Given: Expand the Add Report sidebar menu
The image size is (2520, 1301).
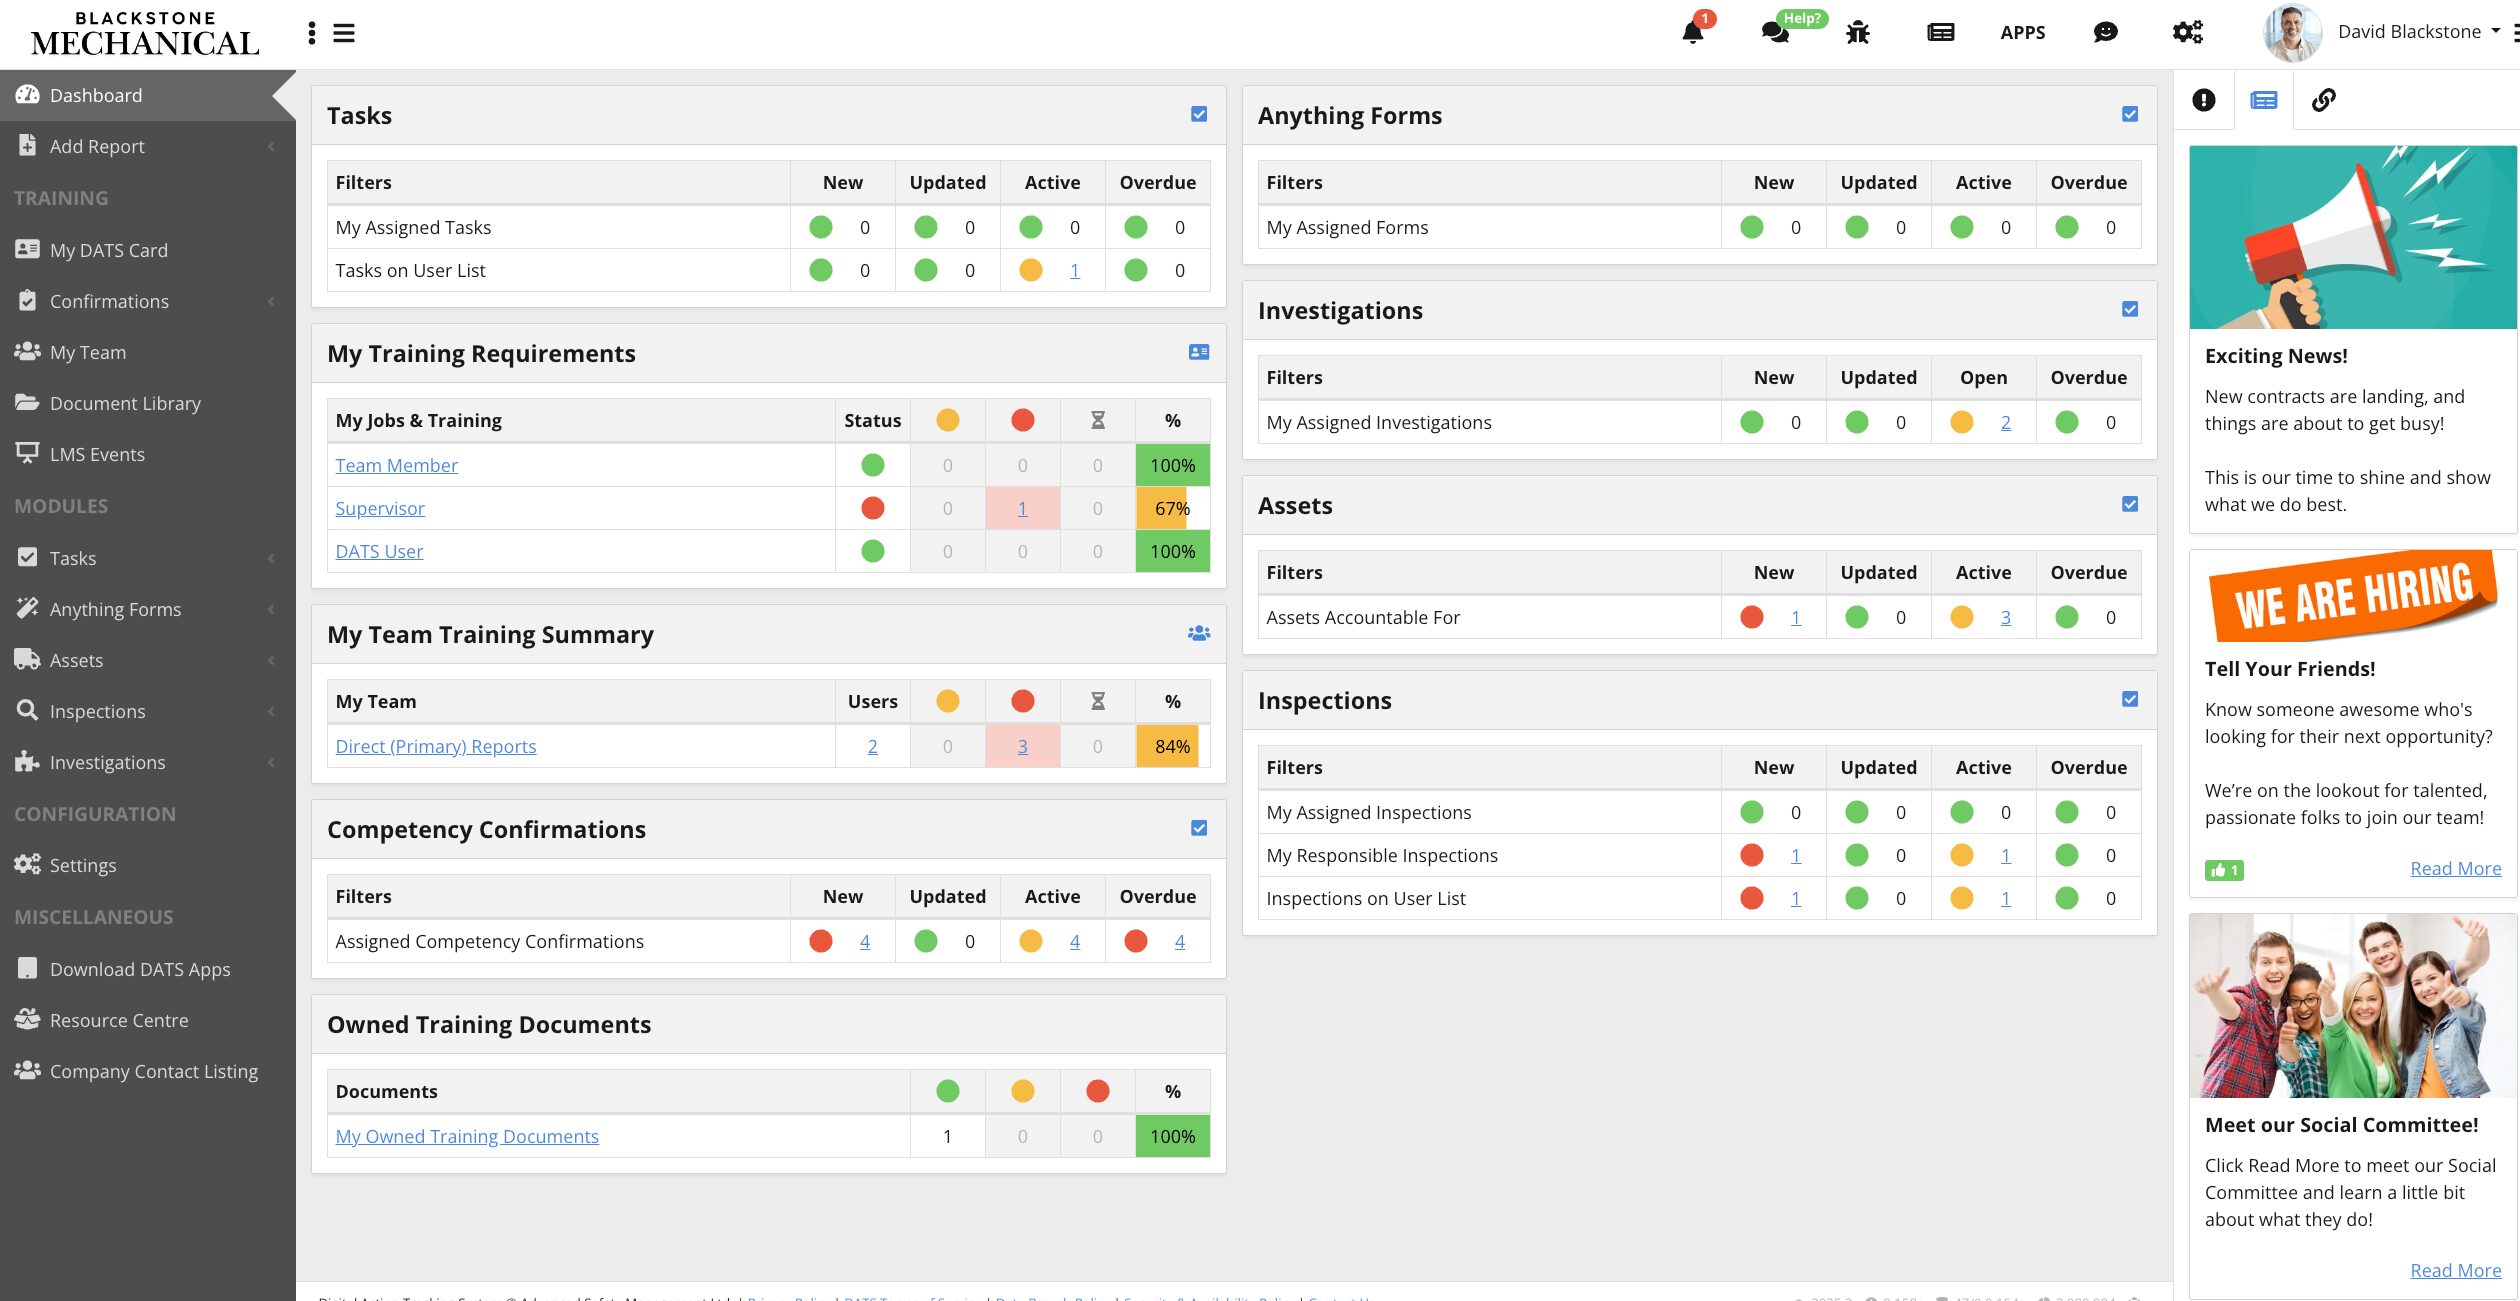Looking at the screenshot, I should pyautogui.click(x=97, y=146).
